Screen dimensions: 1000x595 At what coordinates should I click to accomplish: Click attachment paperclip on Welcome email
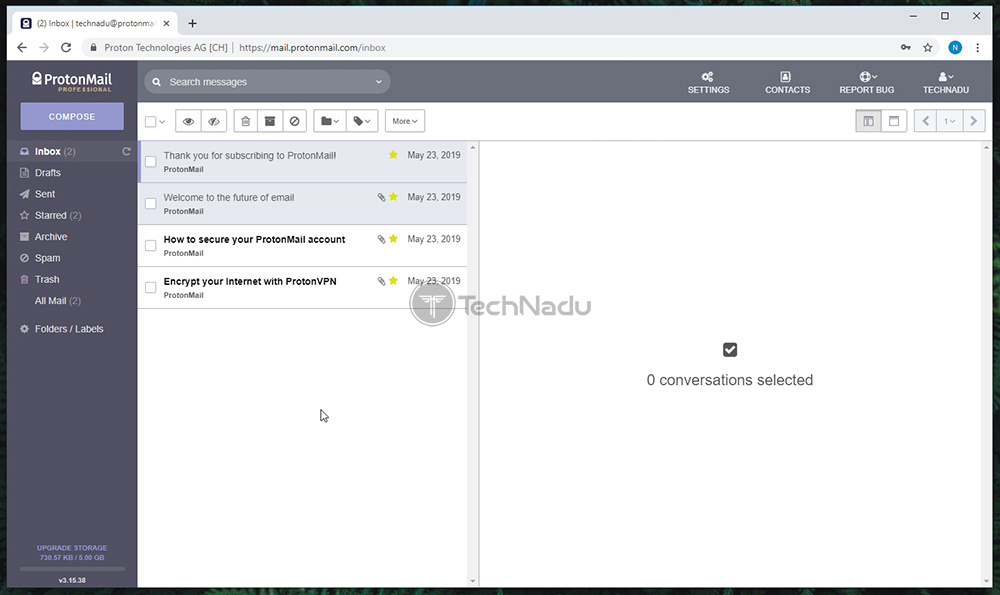(381, 198)
